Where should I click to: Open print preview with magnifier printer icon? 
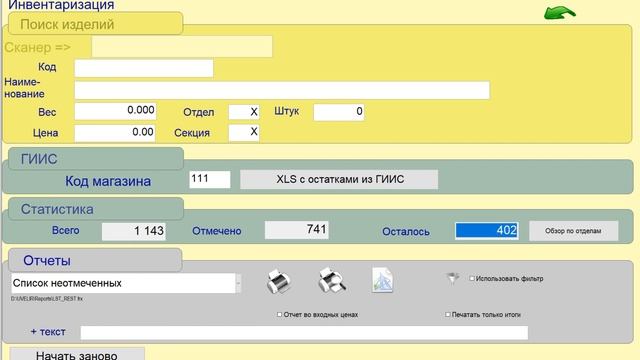[x=332, y=280]
